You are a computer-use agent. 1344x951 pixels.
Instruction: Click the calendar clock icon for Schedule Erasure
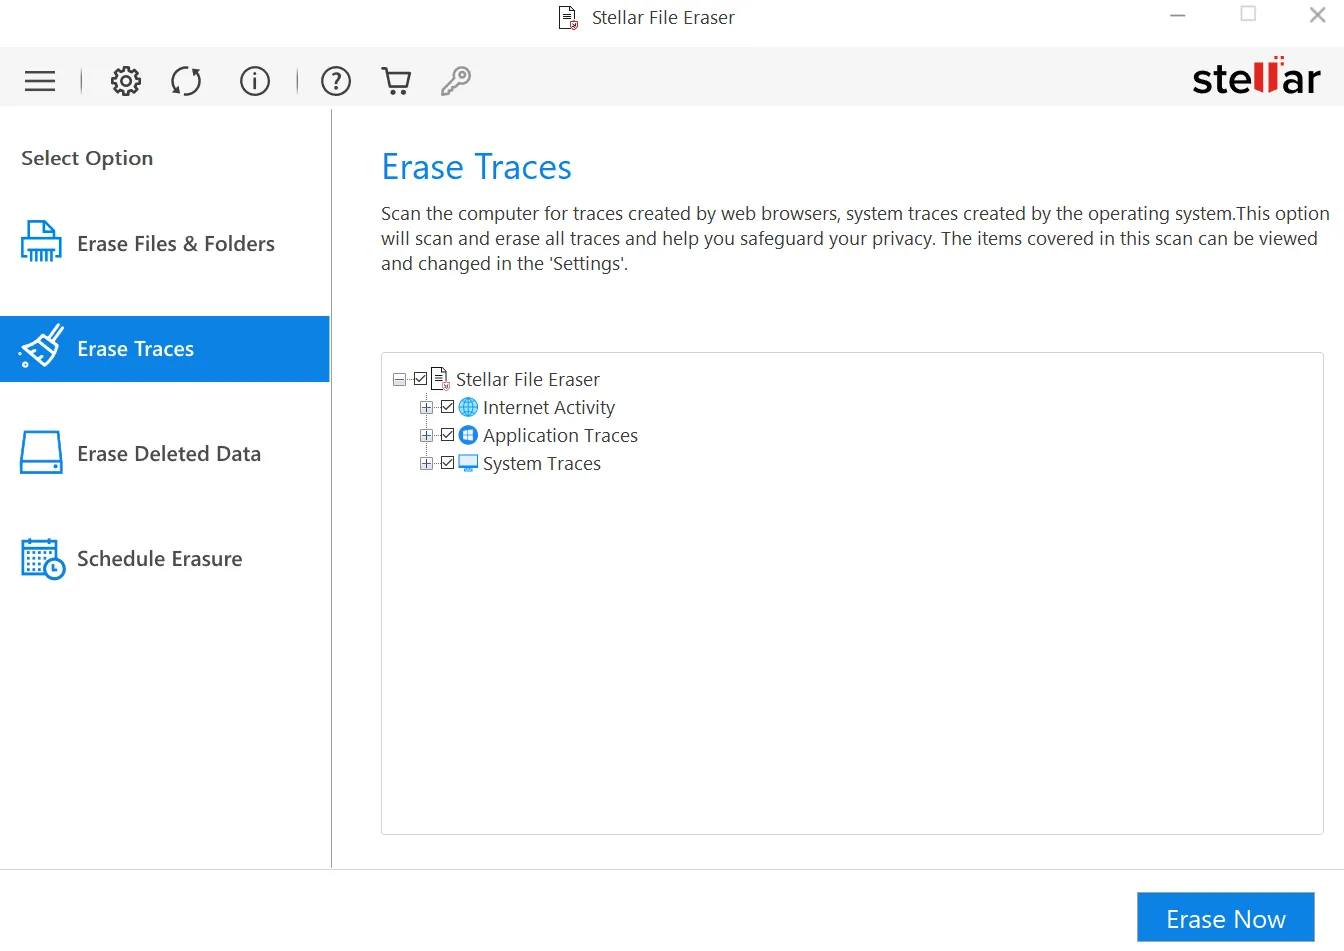pos(43,559)
